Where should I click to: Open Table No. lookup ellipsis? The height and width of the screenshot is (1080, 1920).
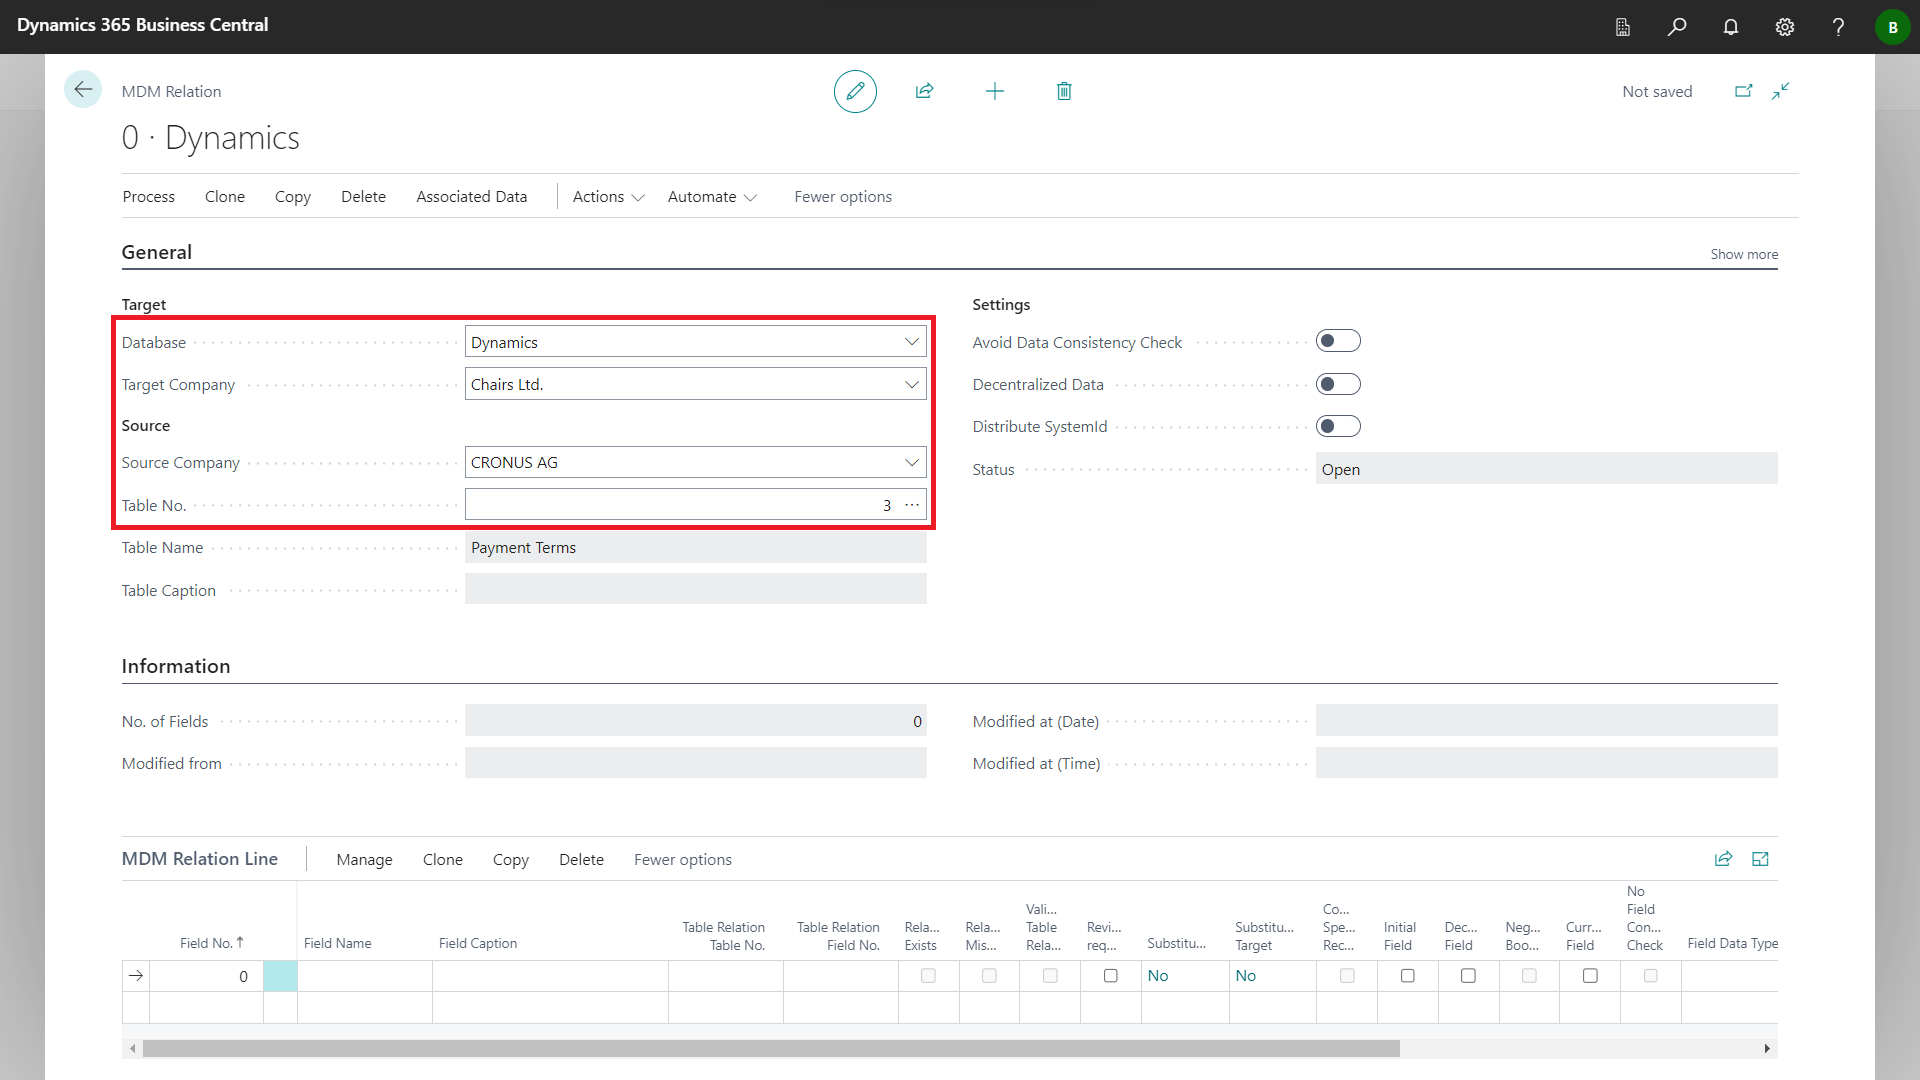point(912,505)
